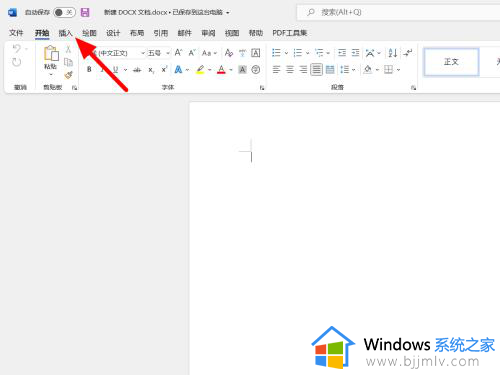Click the Cut scissors icon
The image size is (500, 375).
click(x=68, y=49)
